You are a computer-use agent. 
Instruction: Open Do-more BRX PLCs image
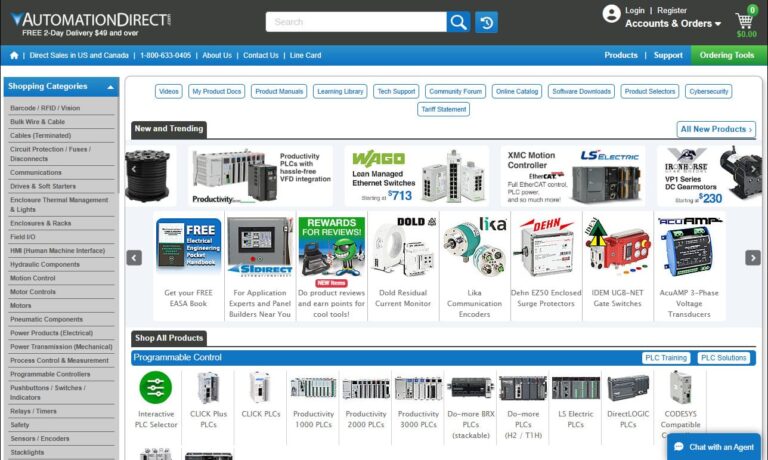point(471,388)
